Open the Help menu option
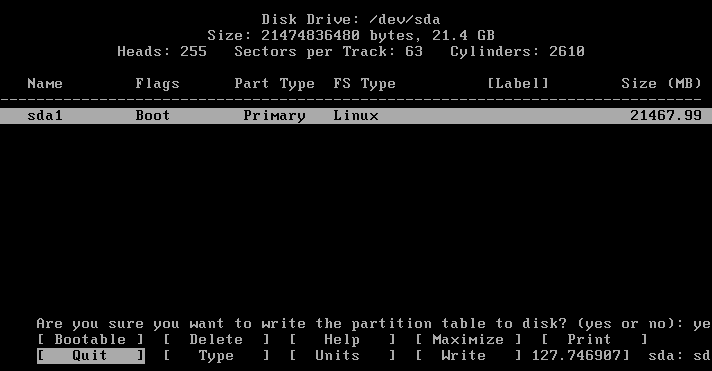The image size is (712, 371). [342, 340]
